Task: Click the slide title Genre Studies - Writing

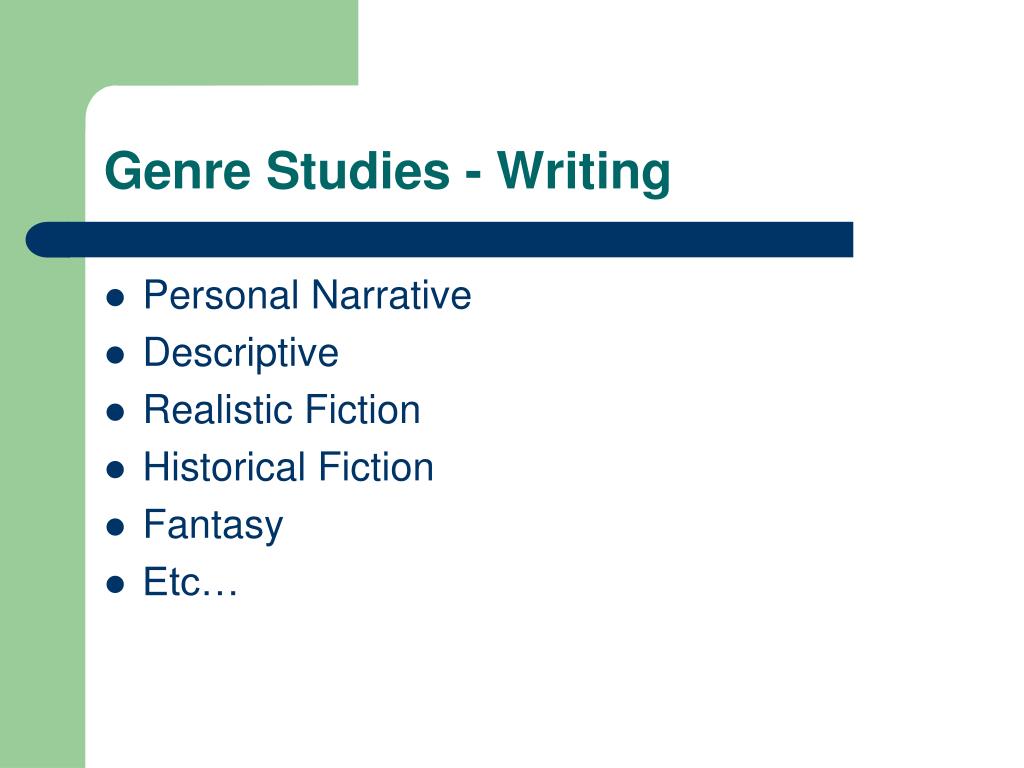Action: coord(387,172)
